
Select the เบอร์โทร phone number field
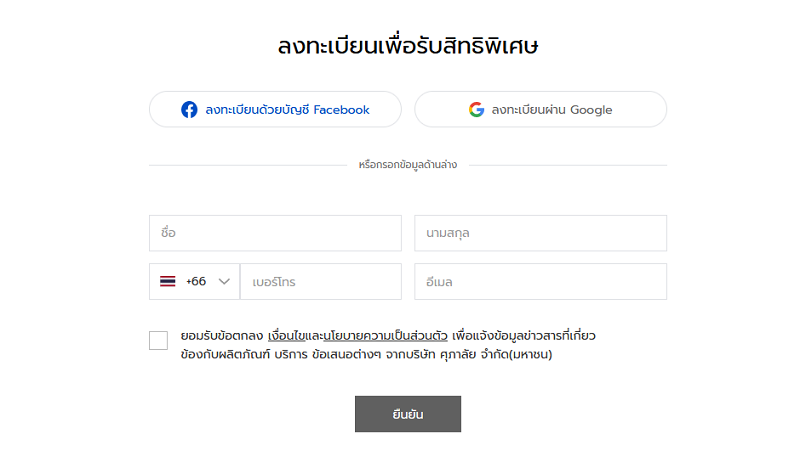click(x=321, y=281)
